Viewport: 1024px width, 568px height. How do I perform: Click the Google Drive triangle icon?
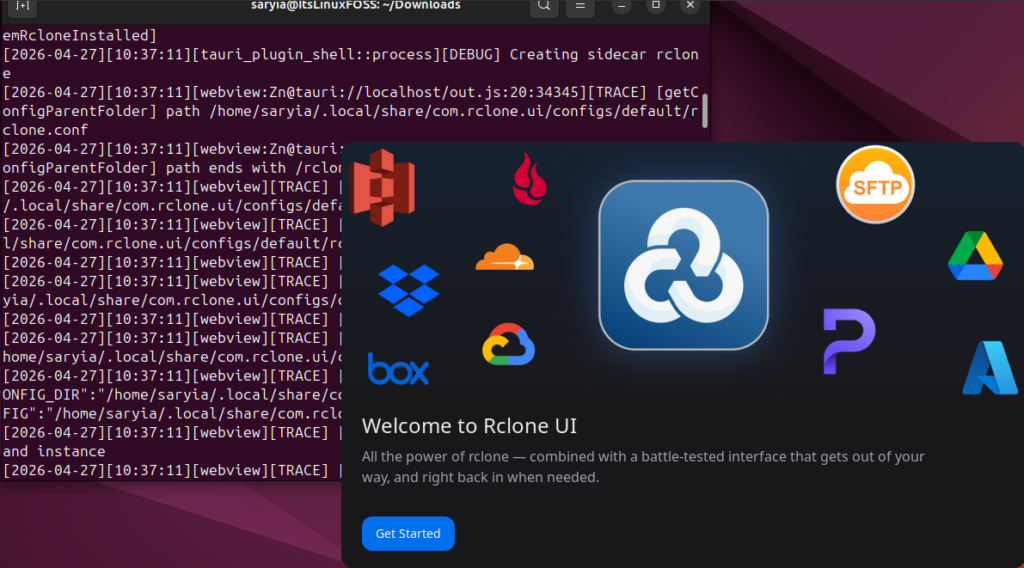(x=975, y=256)
